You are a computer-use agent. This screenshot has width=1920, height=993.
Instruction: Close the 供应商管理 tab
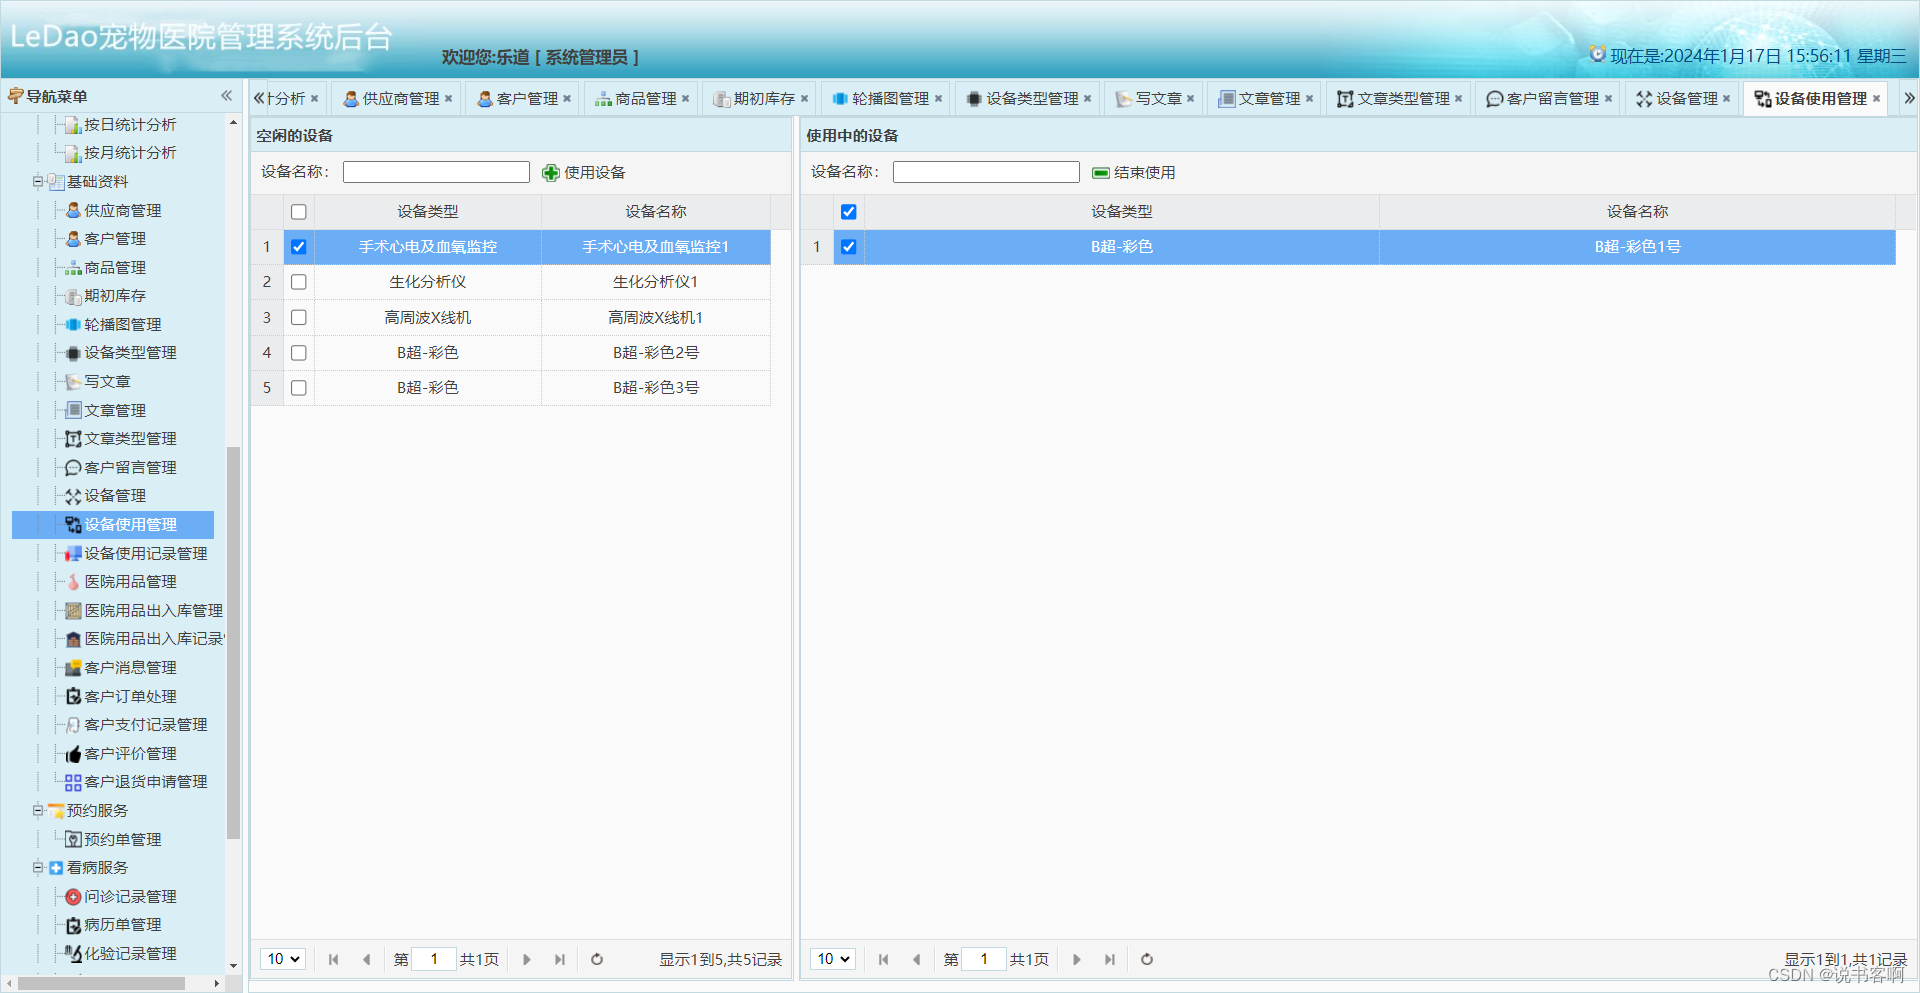point(449,98)
